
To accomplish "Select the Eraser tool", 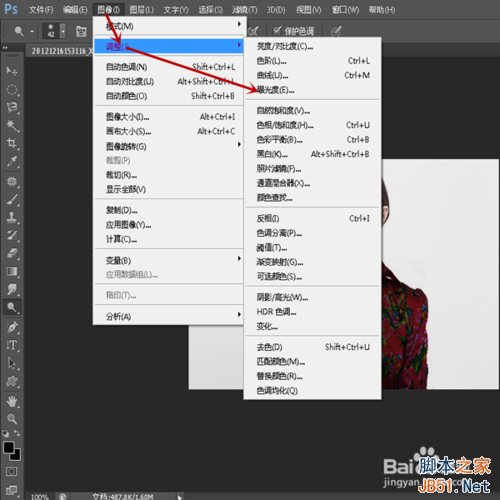I will point(12,253).
